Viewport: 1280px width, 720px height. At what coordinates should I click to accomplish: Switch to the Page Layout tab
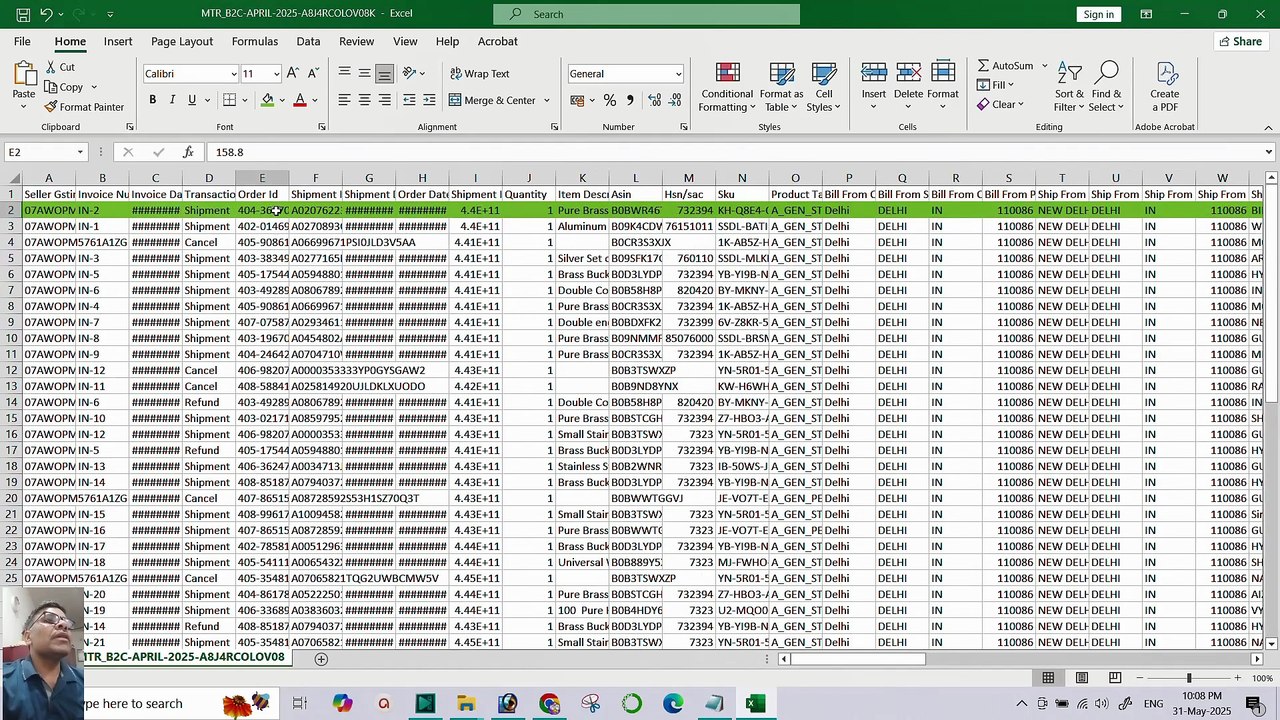tap(182, 41)
